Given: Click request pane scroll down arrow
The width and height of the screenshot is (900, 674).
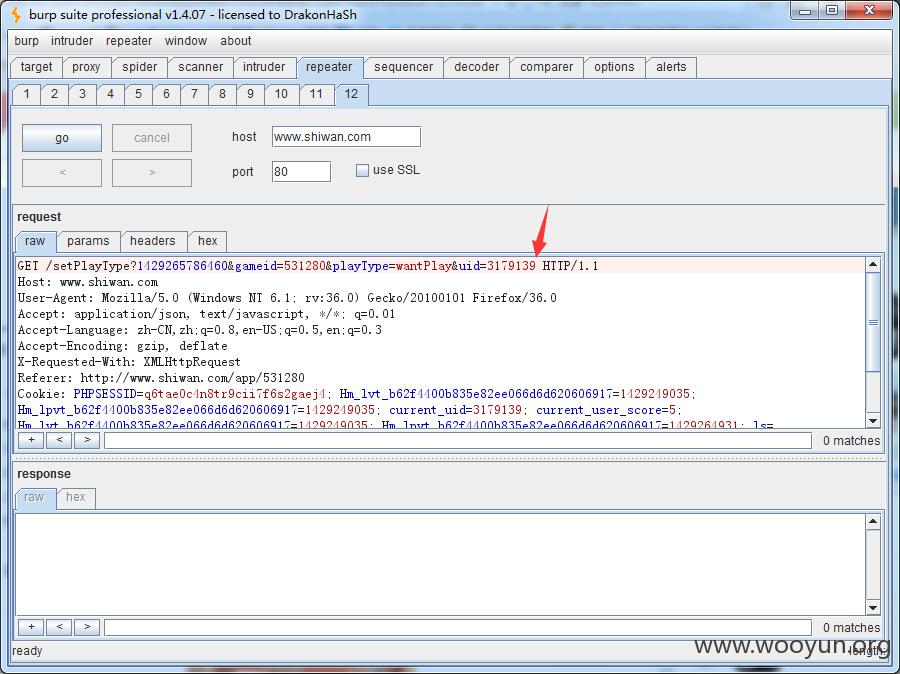Looking at the screenshot, I should click(x=873, y=421).
